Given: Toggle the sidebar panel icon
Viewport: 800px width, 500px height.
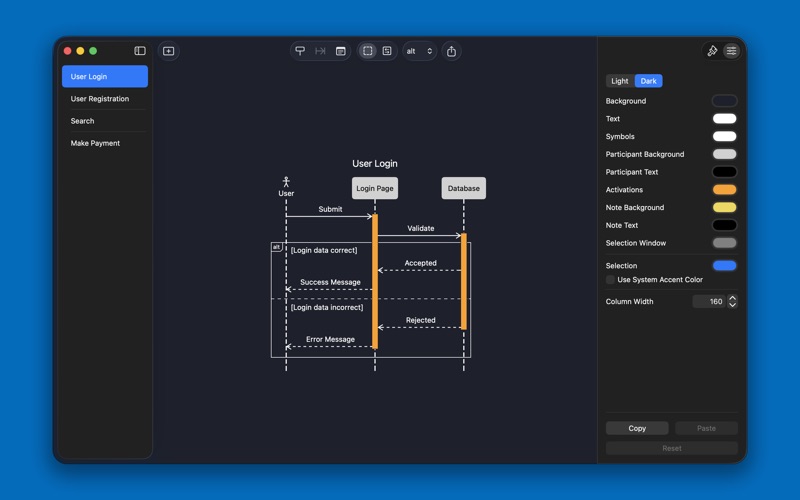Looking at the screenshot, I should (140, 51).
